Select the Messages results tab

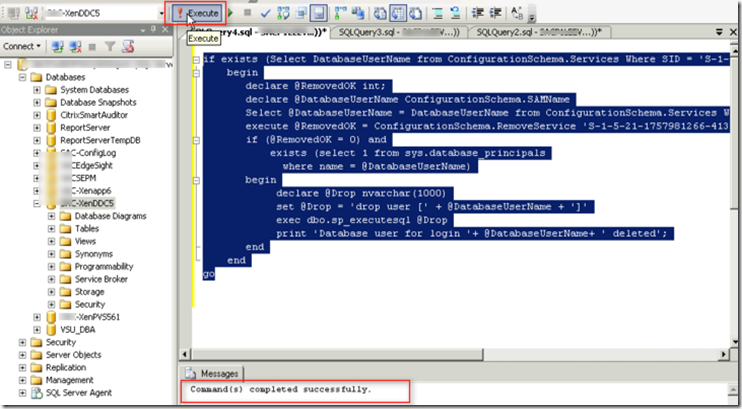click(x=212, y=374)
